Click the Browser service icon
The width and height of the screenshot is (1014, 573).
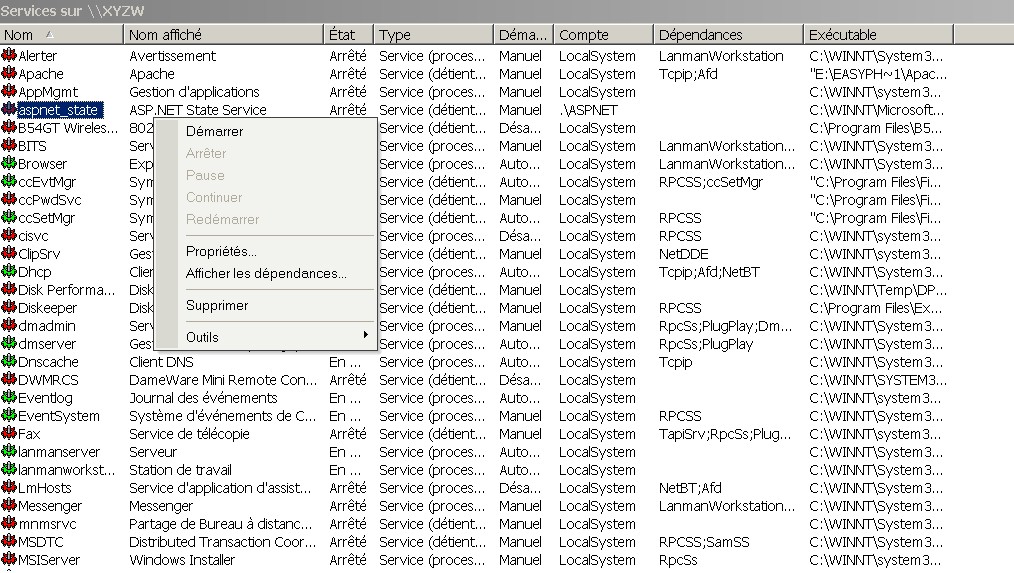click(9, 164)
